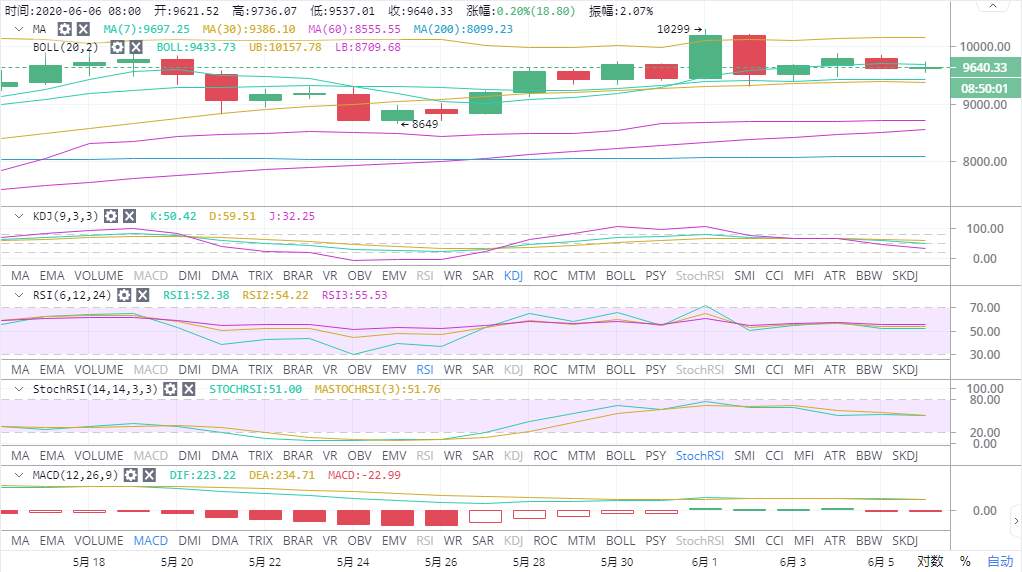The width and height of the screenshot is (1022, 572).
Task: Close the KDJ(9,3,3) panel with its X icon
Action: pos(130,216)
